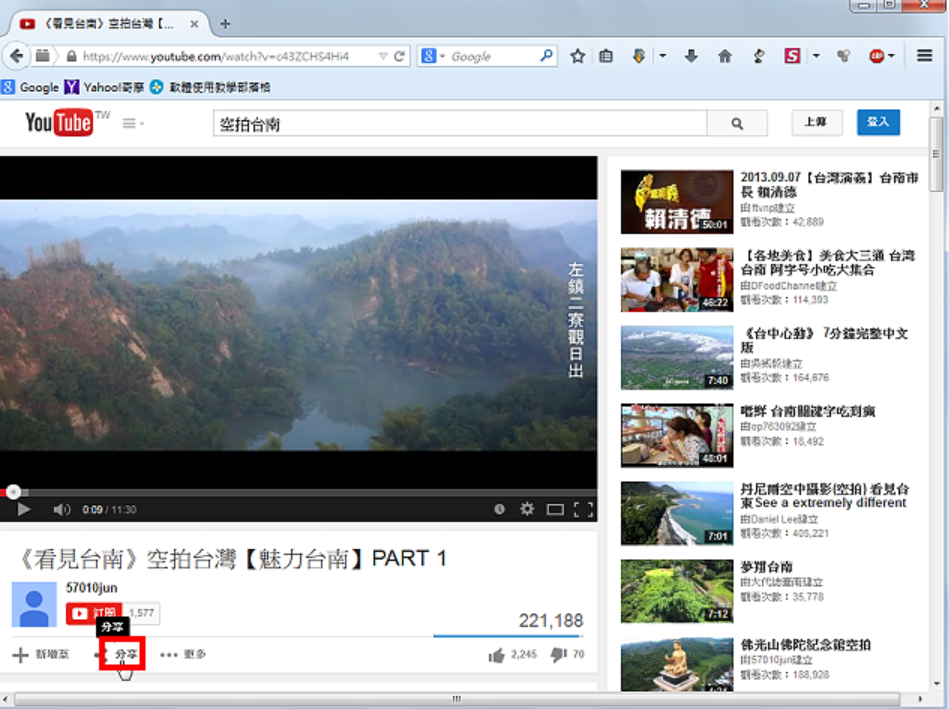Viewport: 949px width, 709px height.
Task: Open the downloads arrow icon
Action: (x=691, y=56)
